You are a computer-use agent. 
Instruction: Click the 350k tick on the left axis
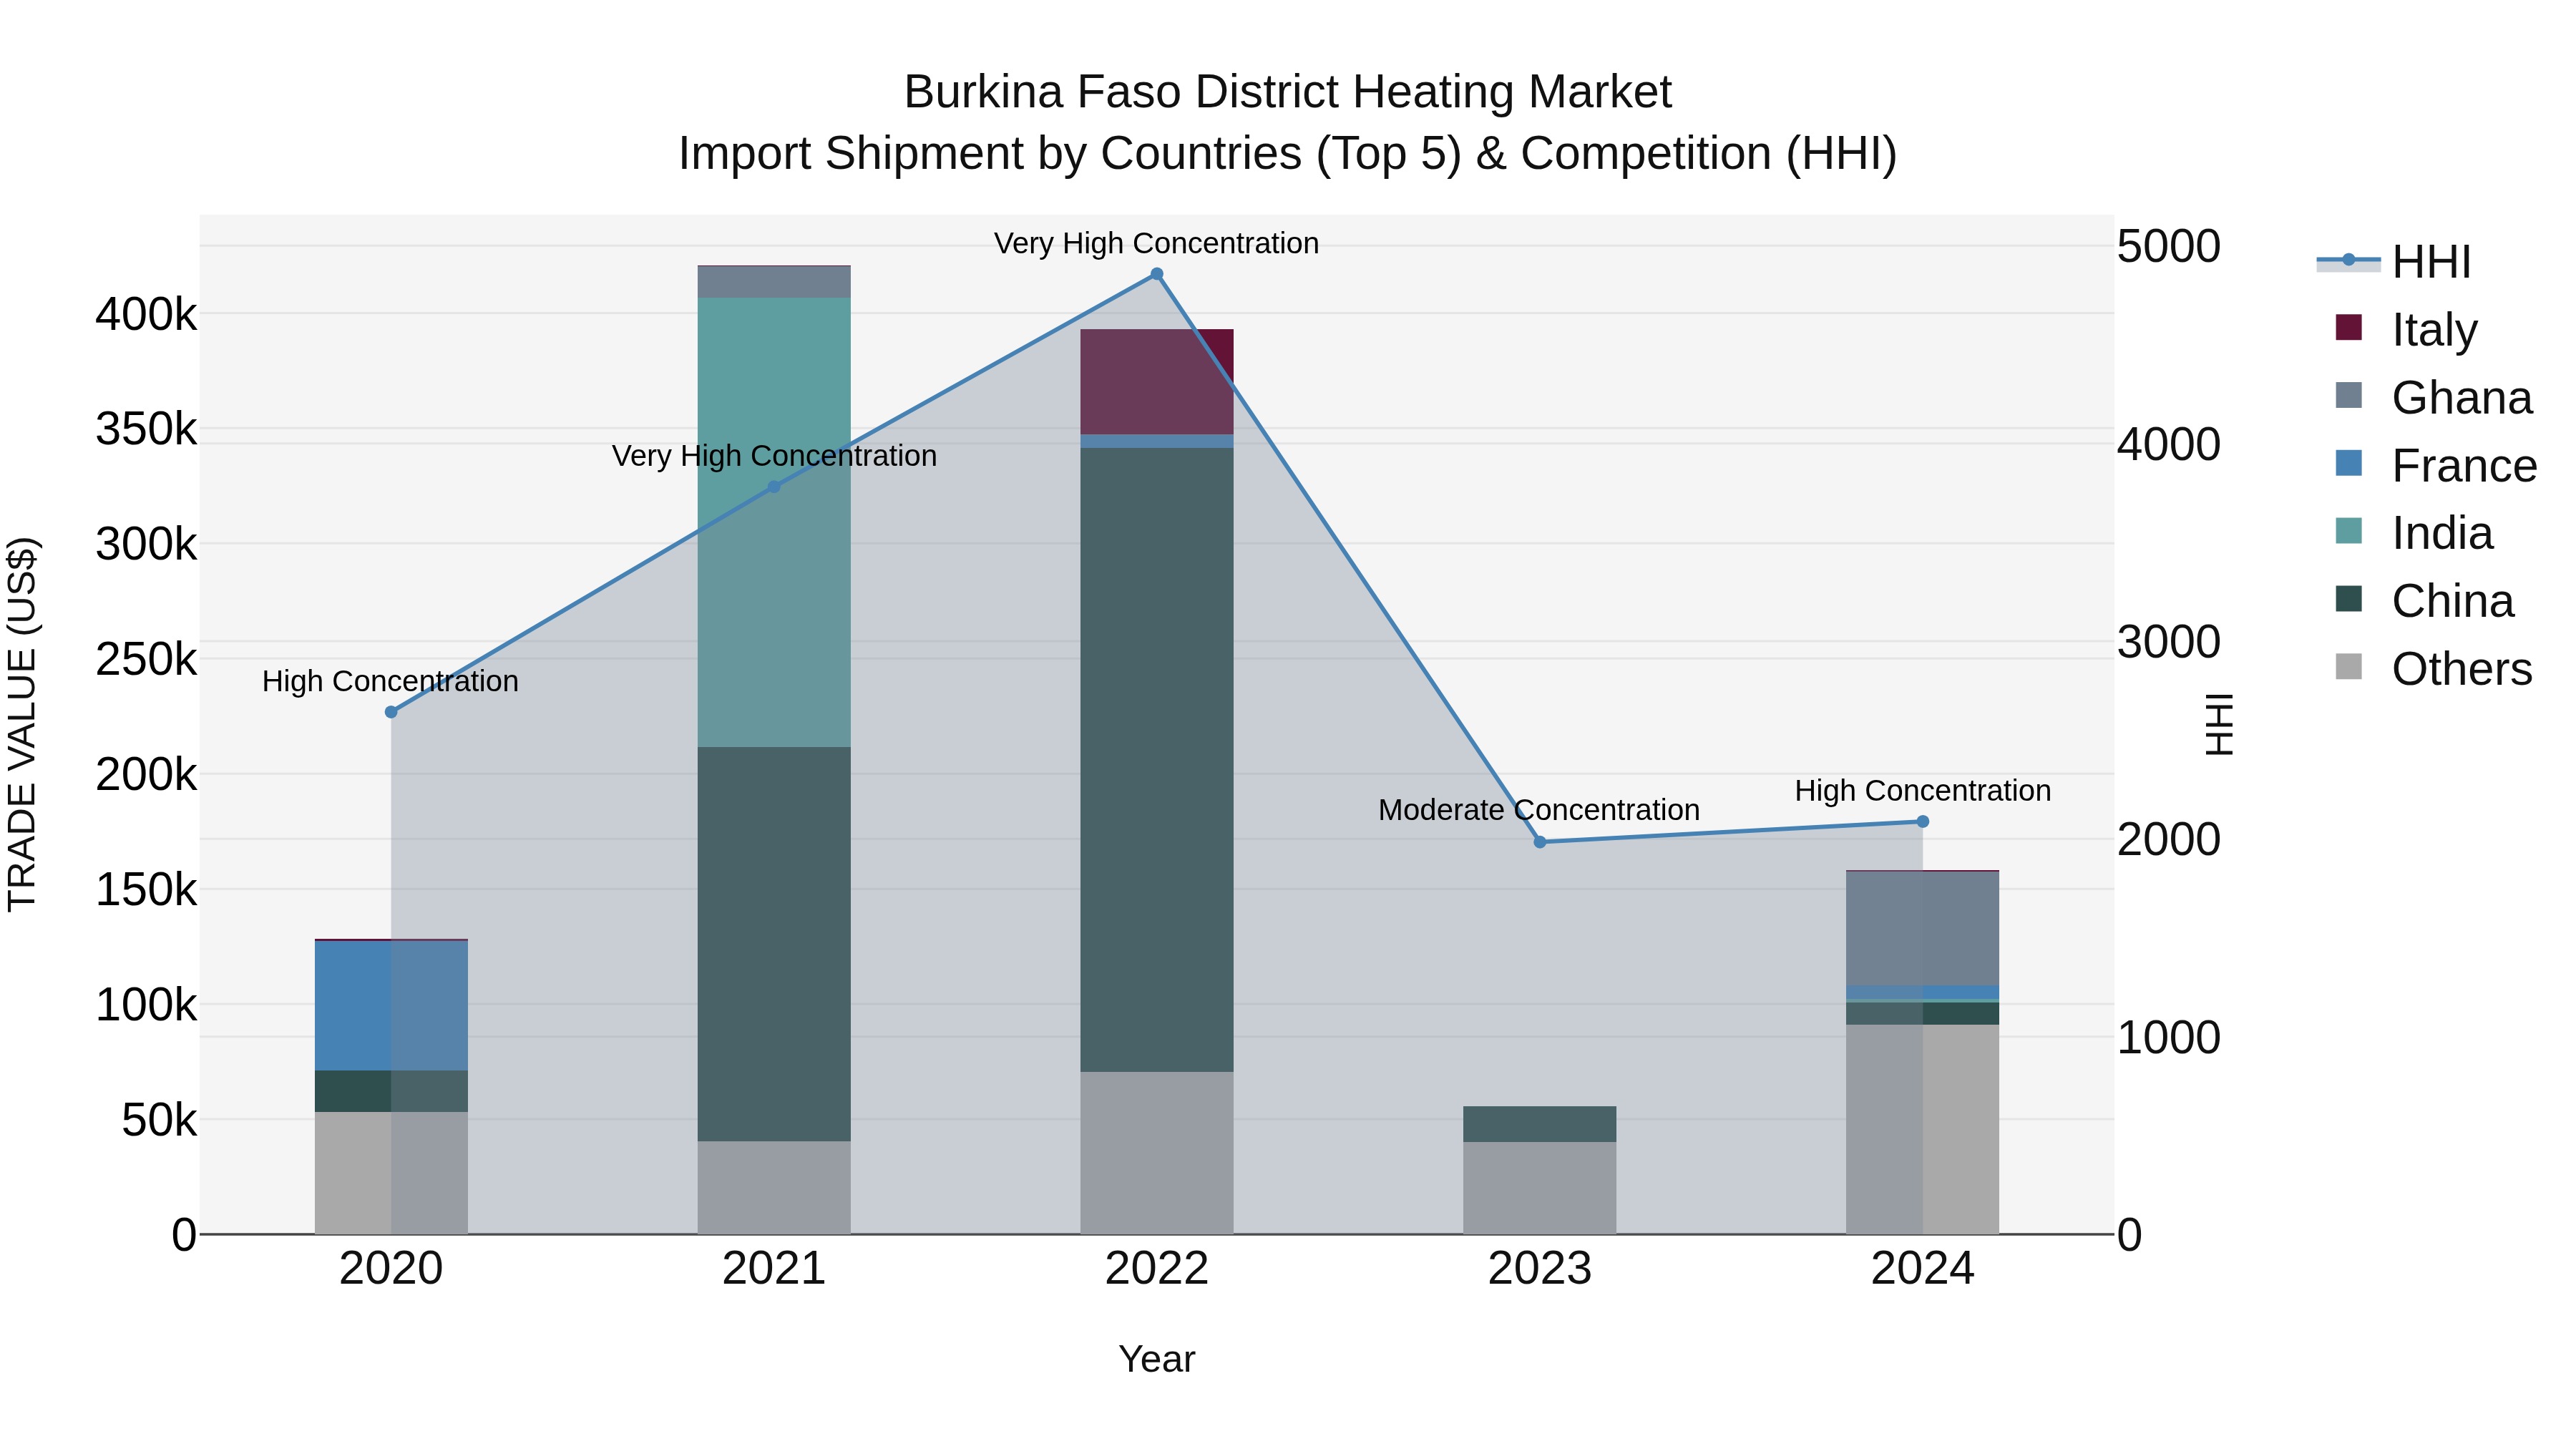point(146,429)
